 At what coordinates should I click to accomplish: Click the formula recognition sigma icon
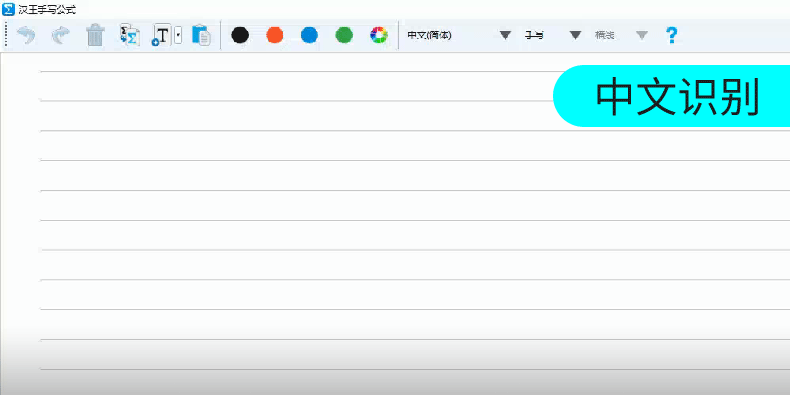point(129,35)
